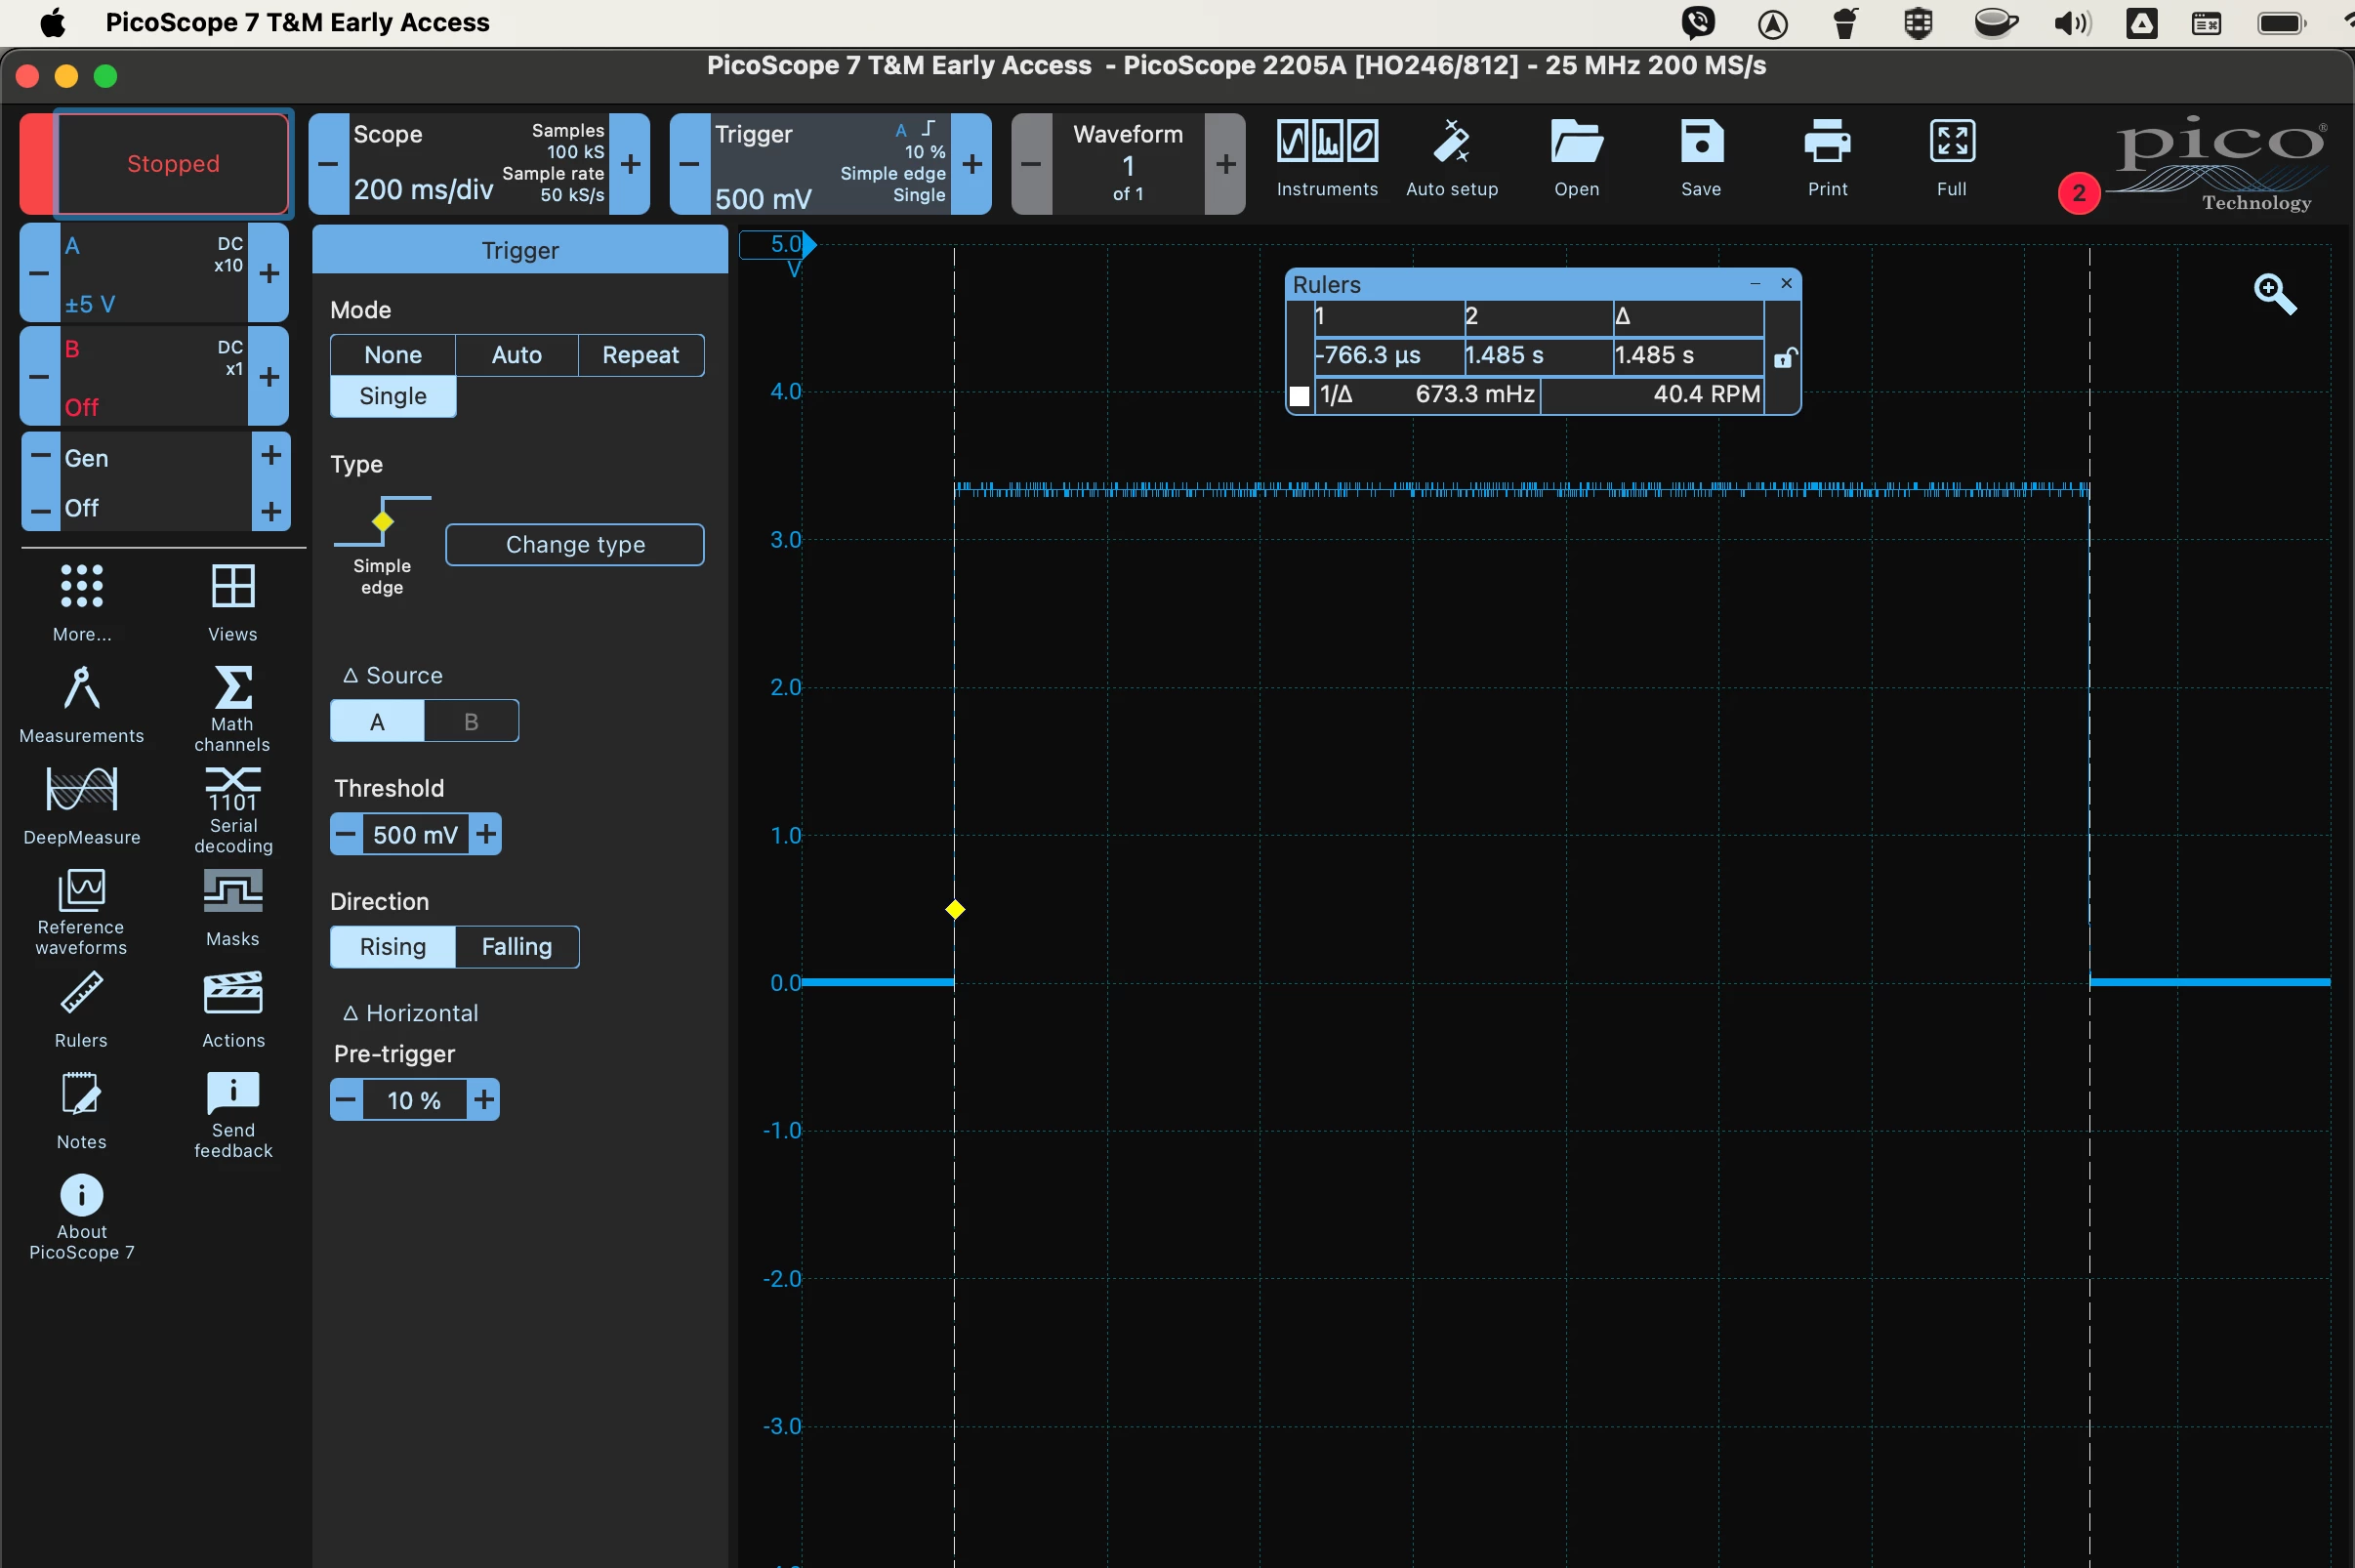
Task: Collapse the Source section triangle
Action: [x=350, y=675]
